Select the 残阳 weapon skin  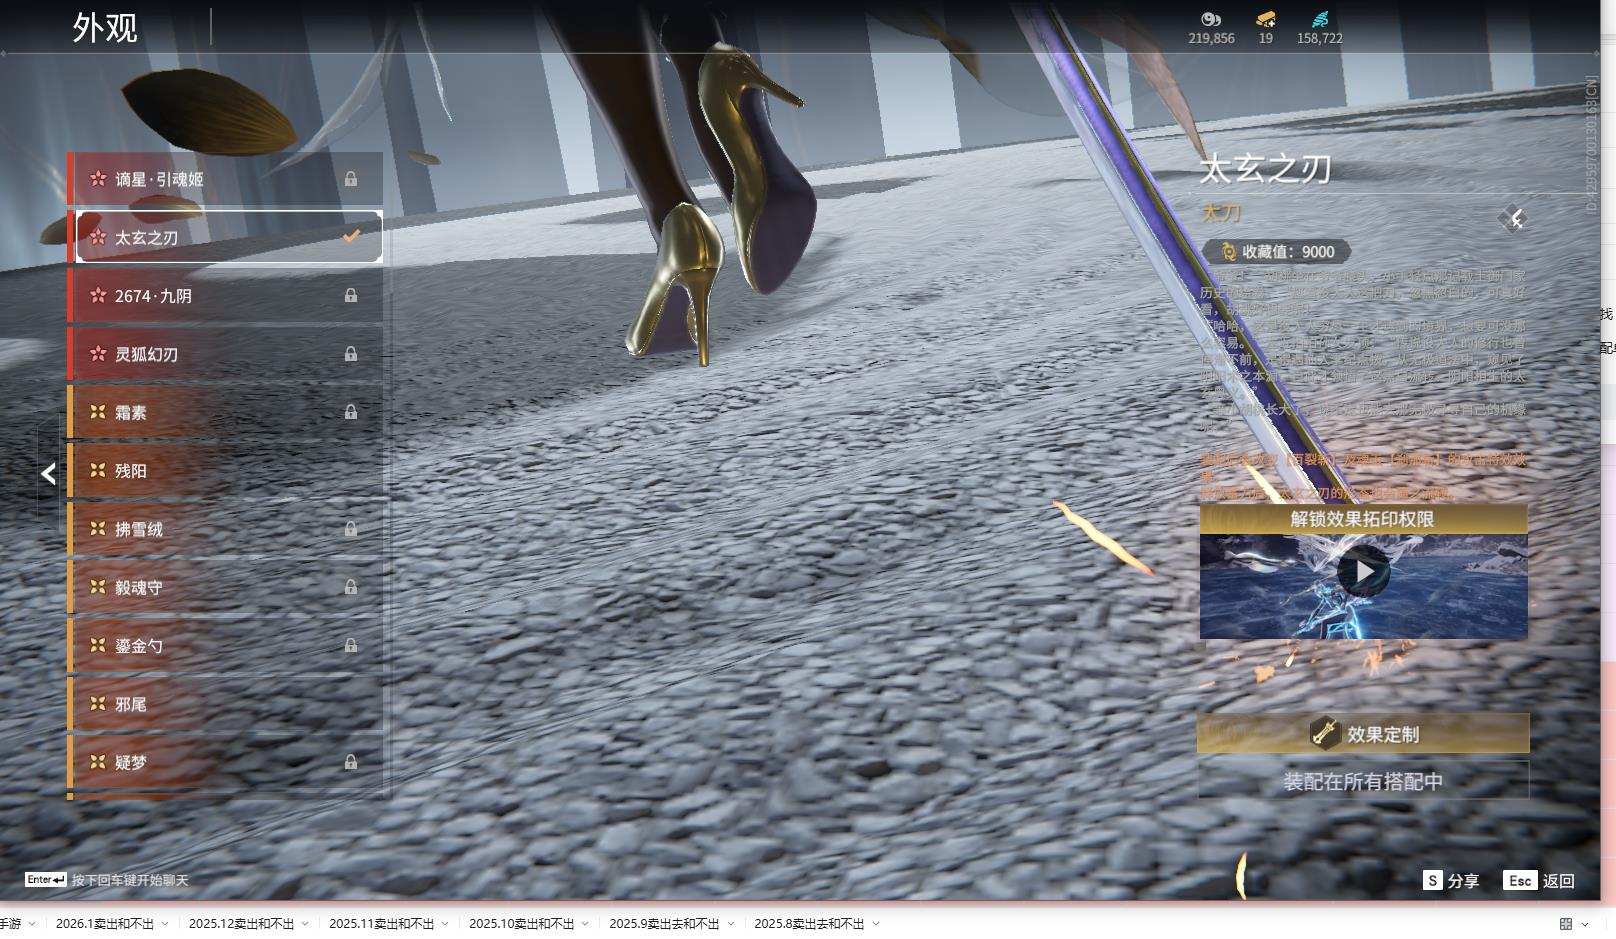[x=225, y=471]
